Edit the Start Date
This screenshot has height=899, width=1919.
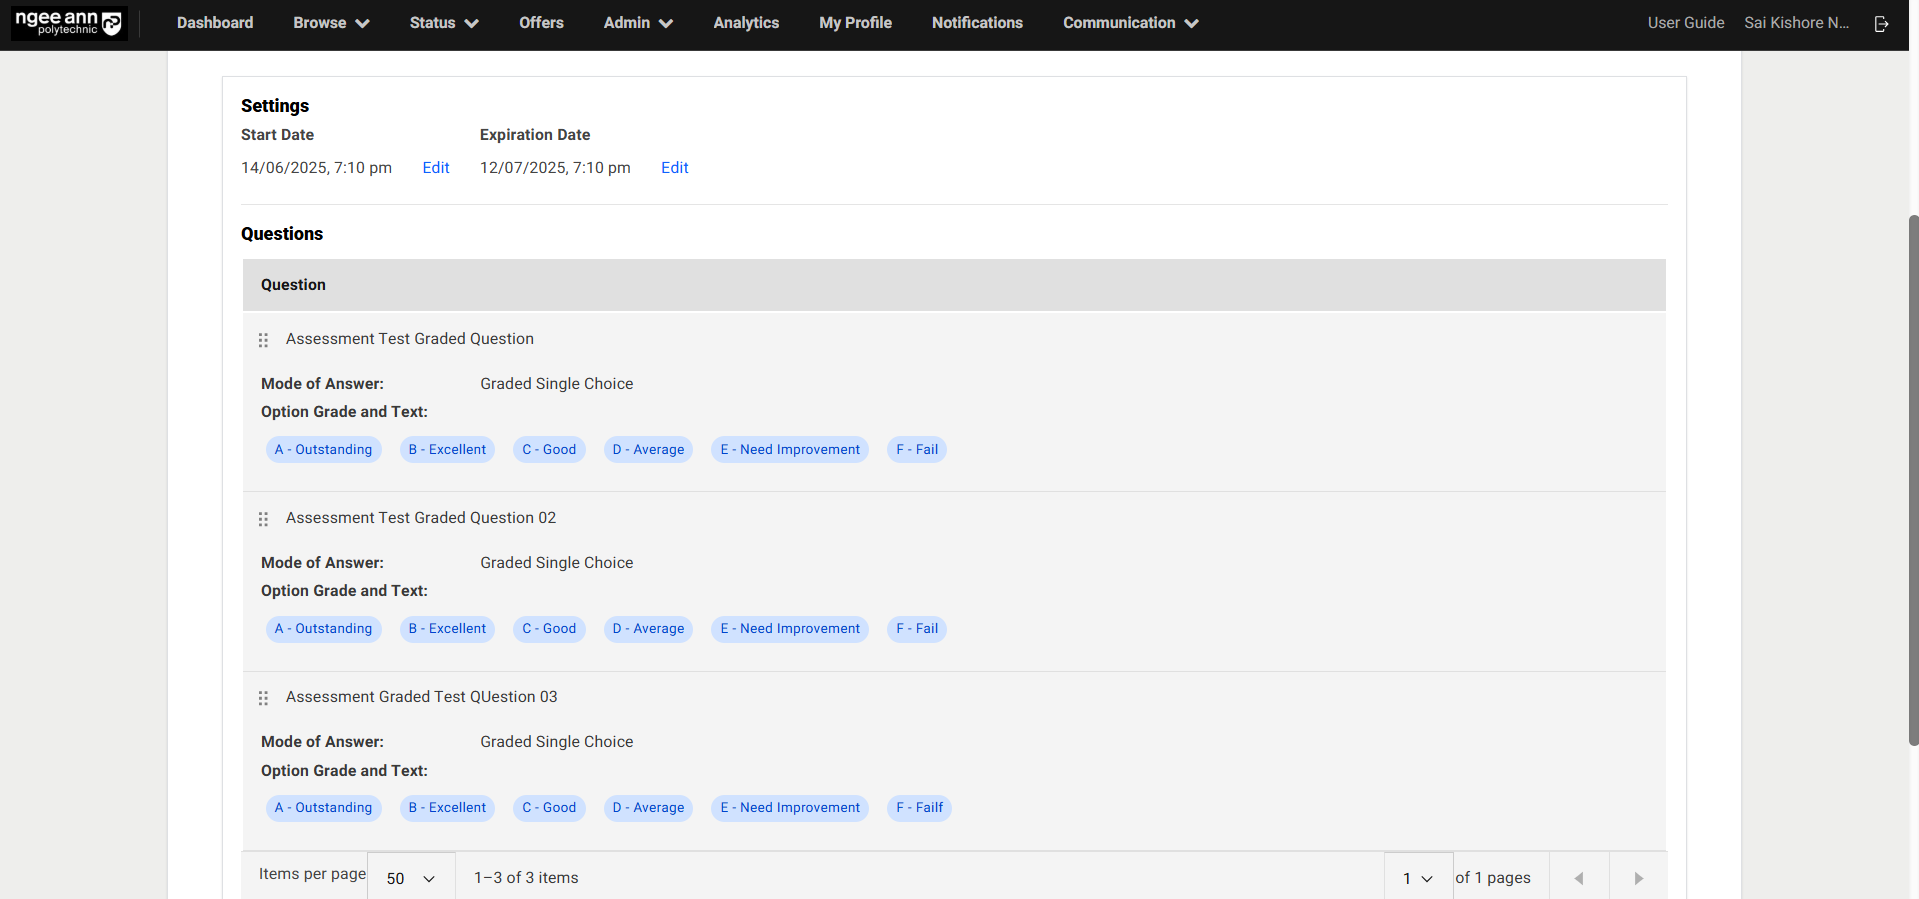click(x=436, y=168)
